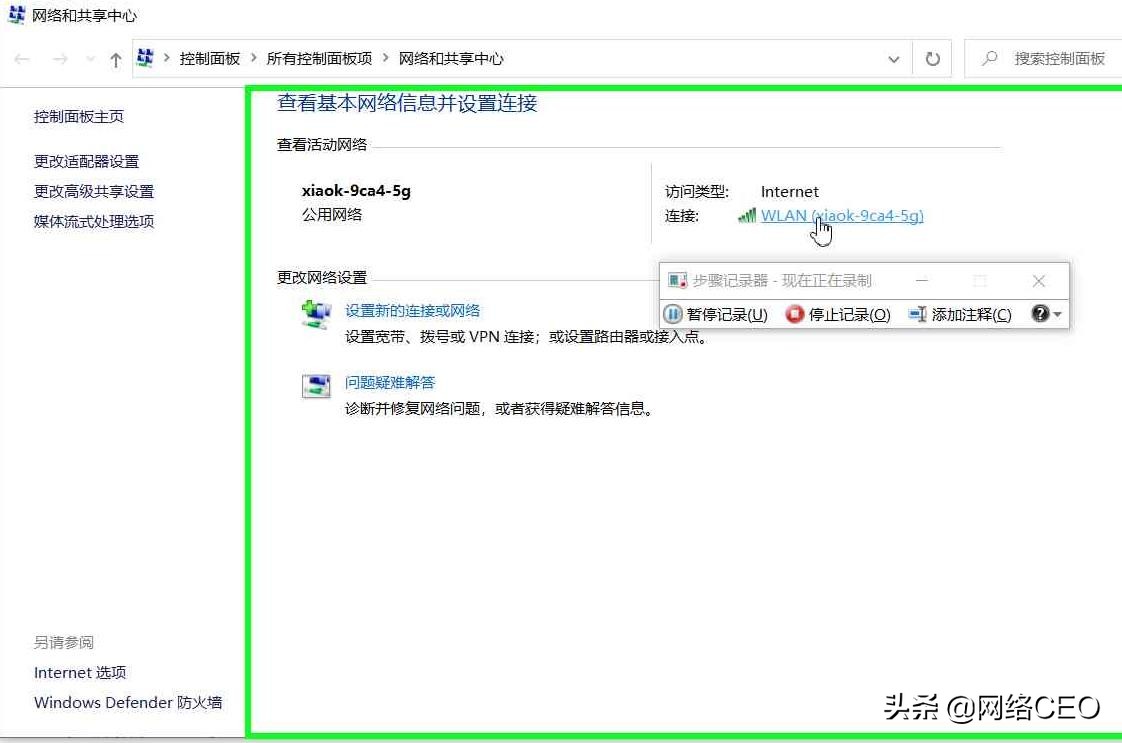Click the refresh icon in the address bar
The image size is (1122, 743).
pyautogui.click(x=932, y=58)
